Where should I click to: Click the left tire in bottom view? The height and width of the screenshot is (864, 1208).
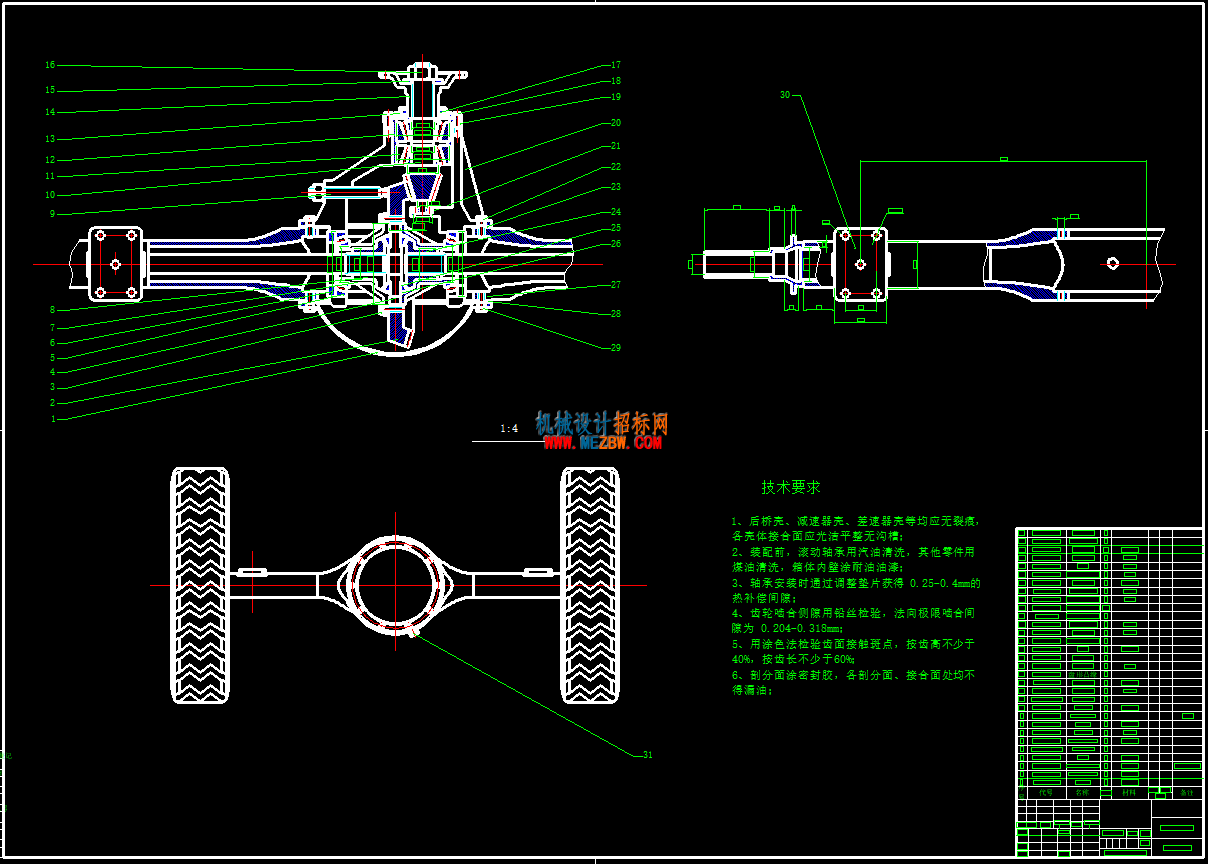(x=201, y=585)
